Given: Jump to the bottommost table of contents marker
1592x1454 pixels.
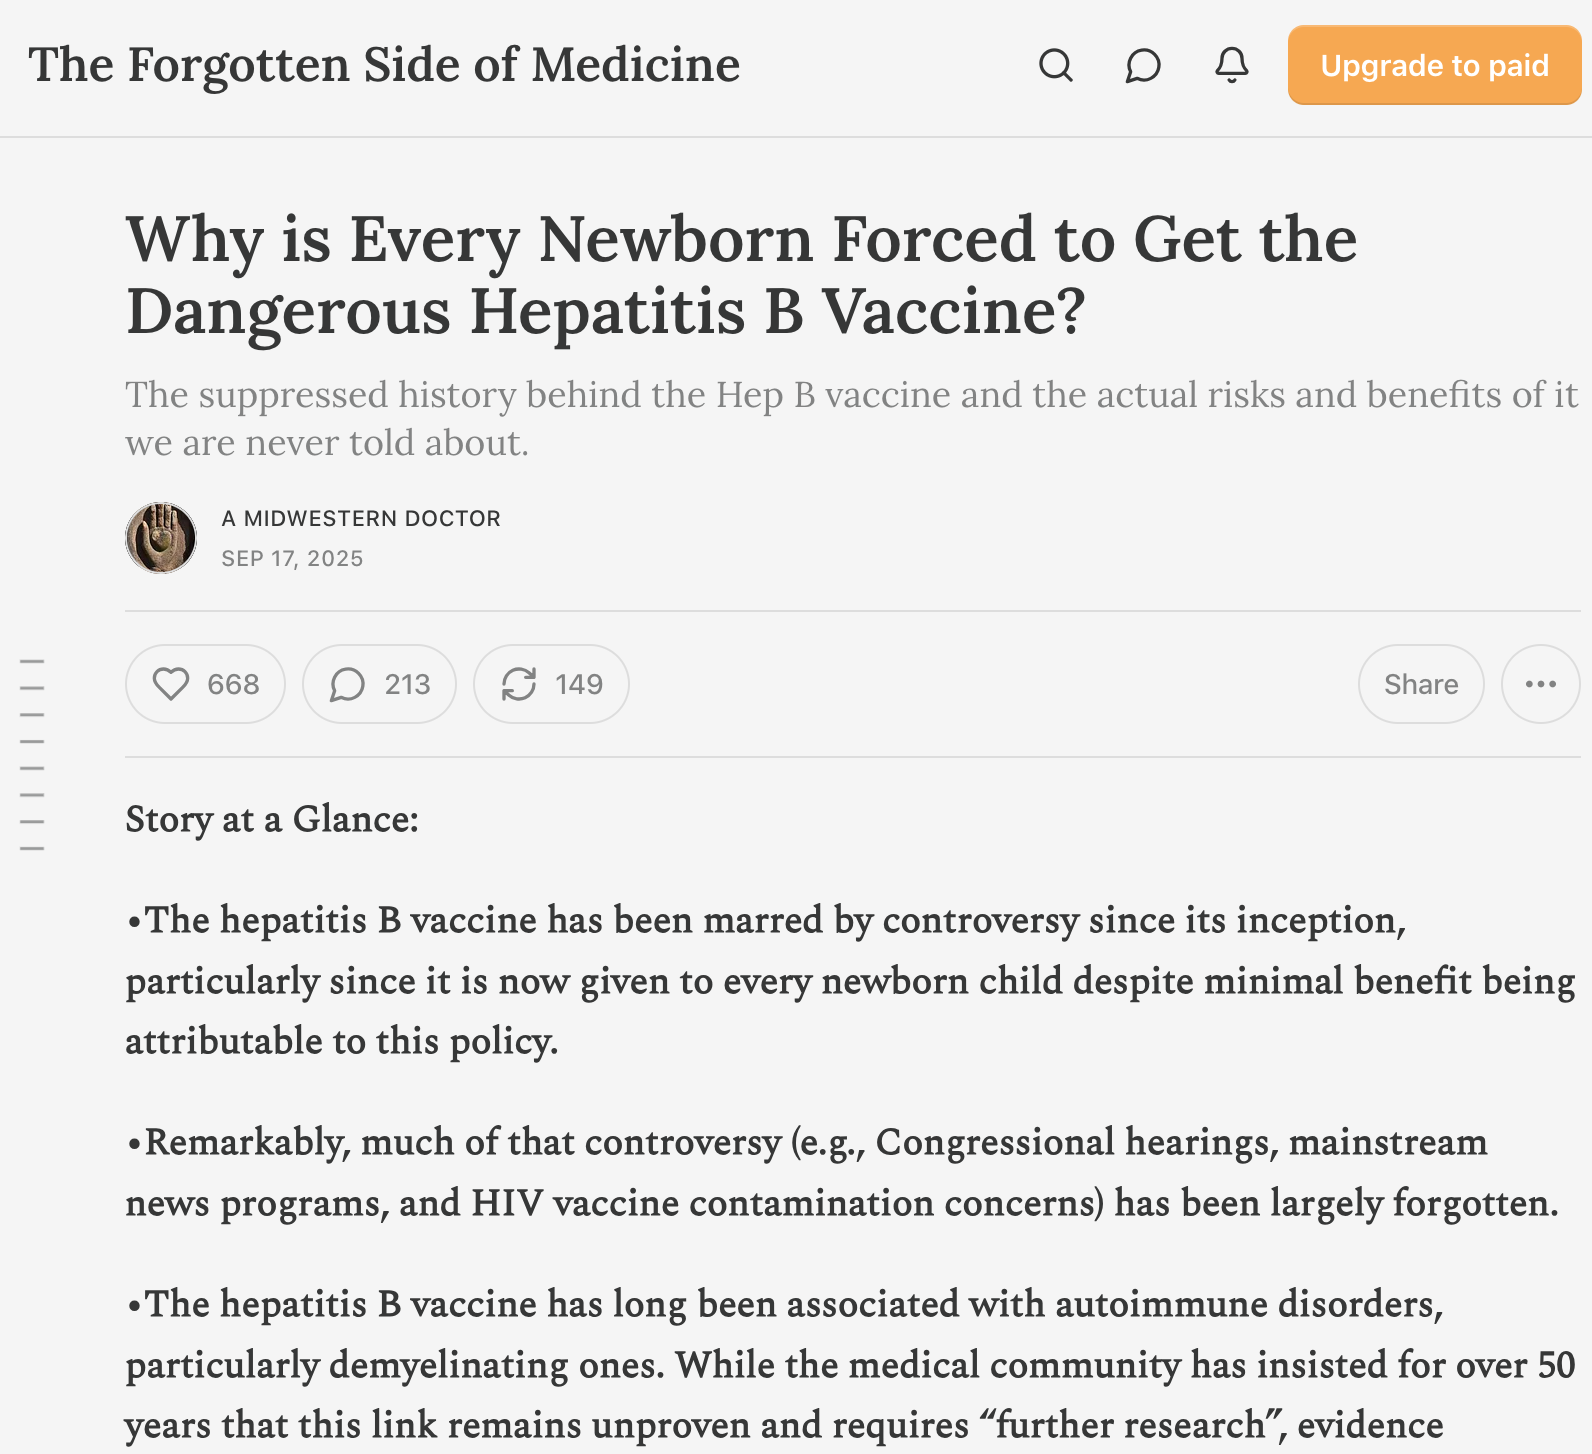Looking at the screenshot, I should pyautogui.click(x=32, y=848).
